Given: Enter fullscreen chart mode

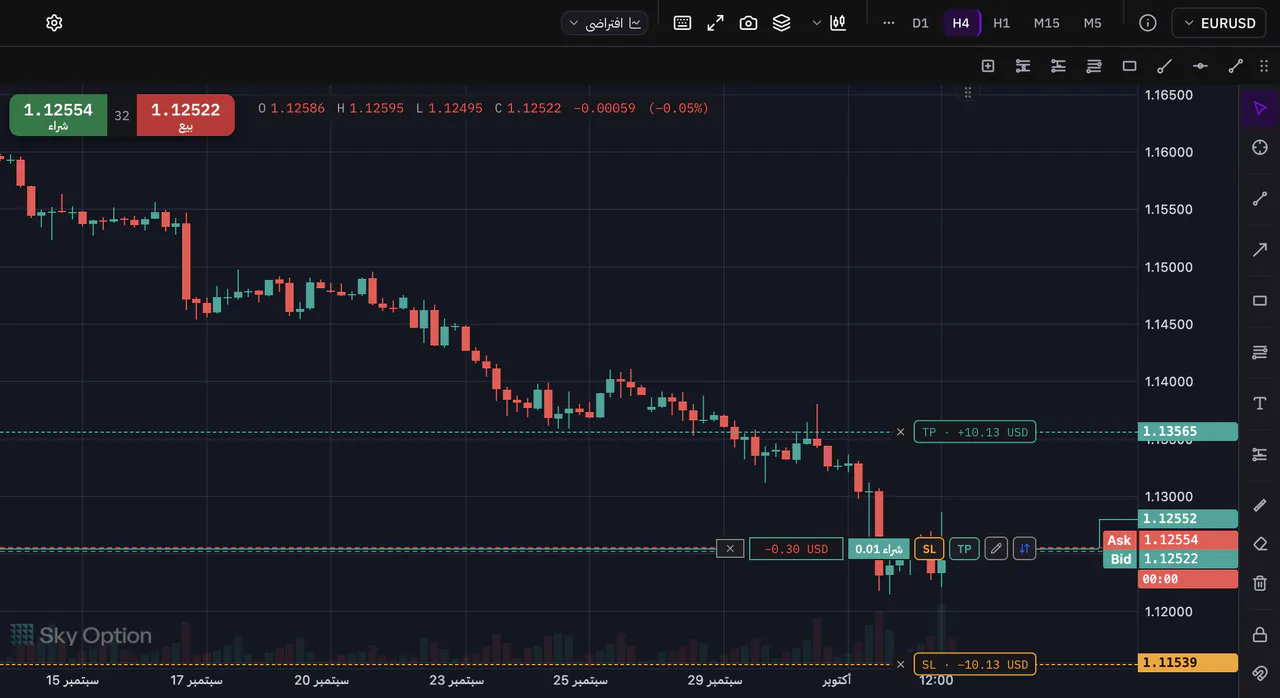Looking at the screenshot, I should [715, 23].
